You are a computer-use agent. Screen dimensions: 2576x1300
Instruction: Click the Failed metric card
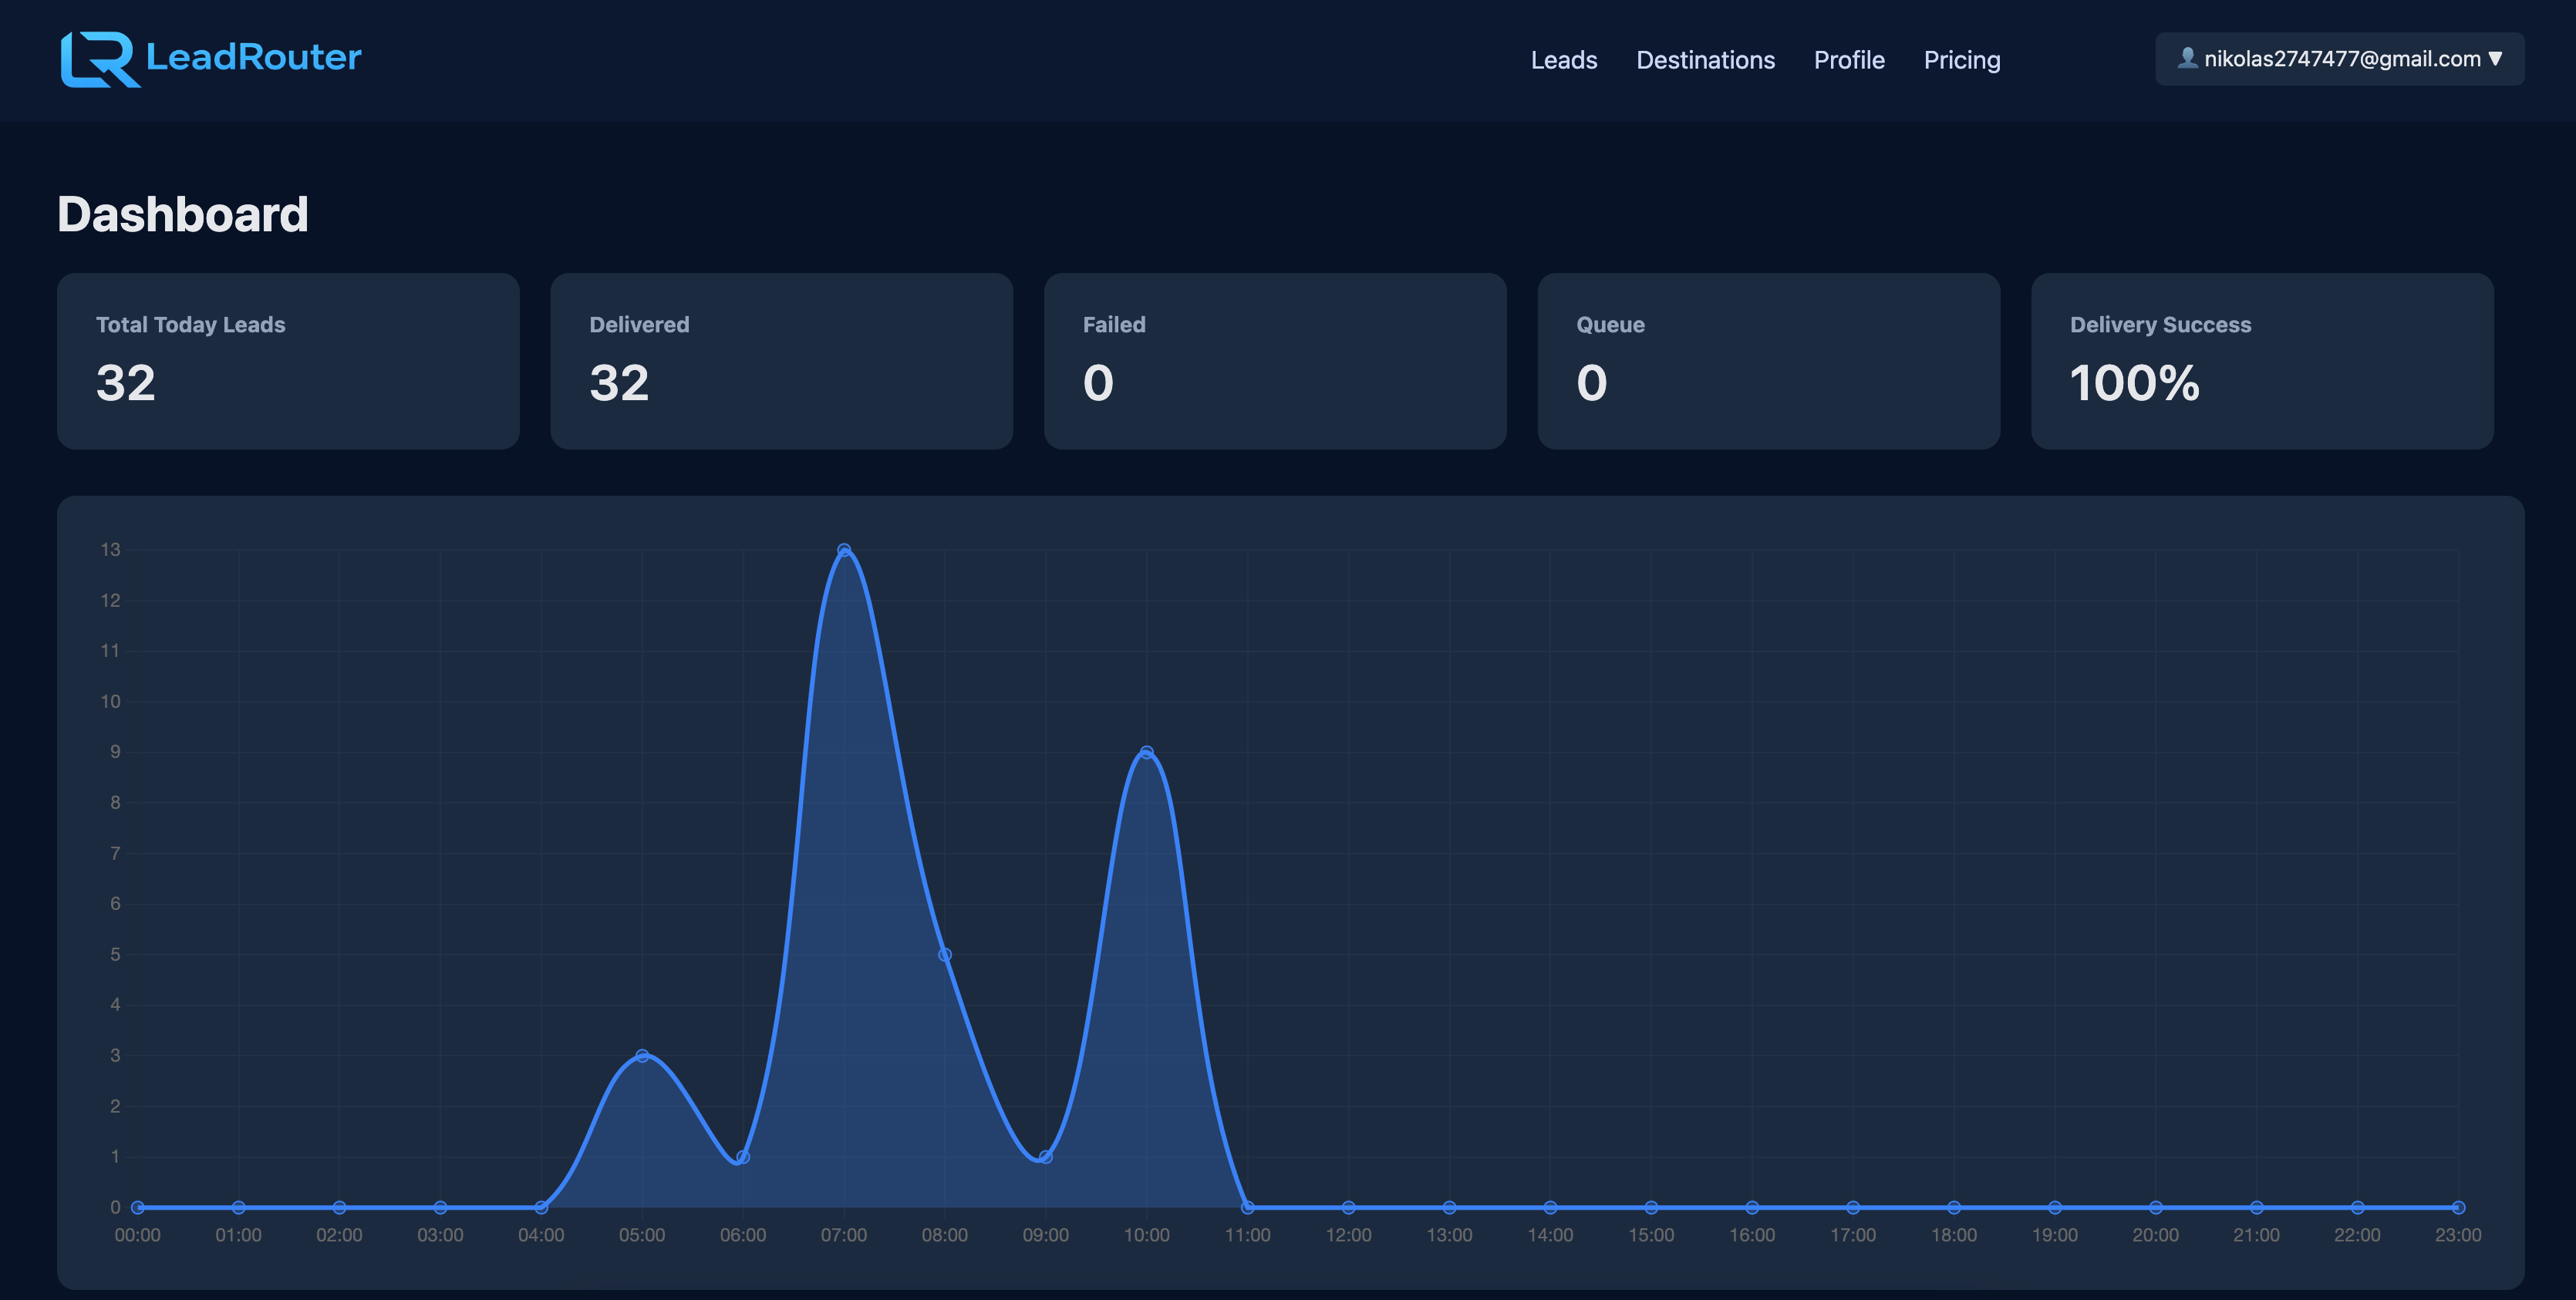(x=1274, y=361)
